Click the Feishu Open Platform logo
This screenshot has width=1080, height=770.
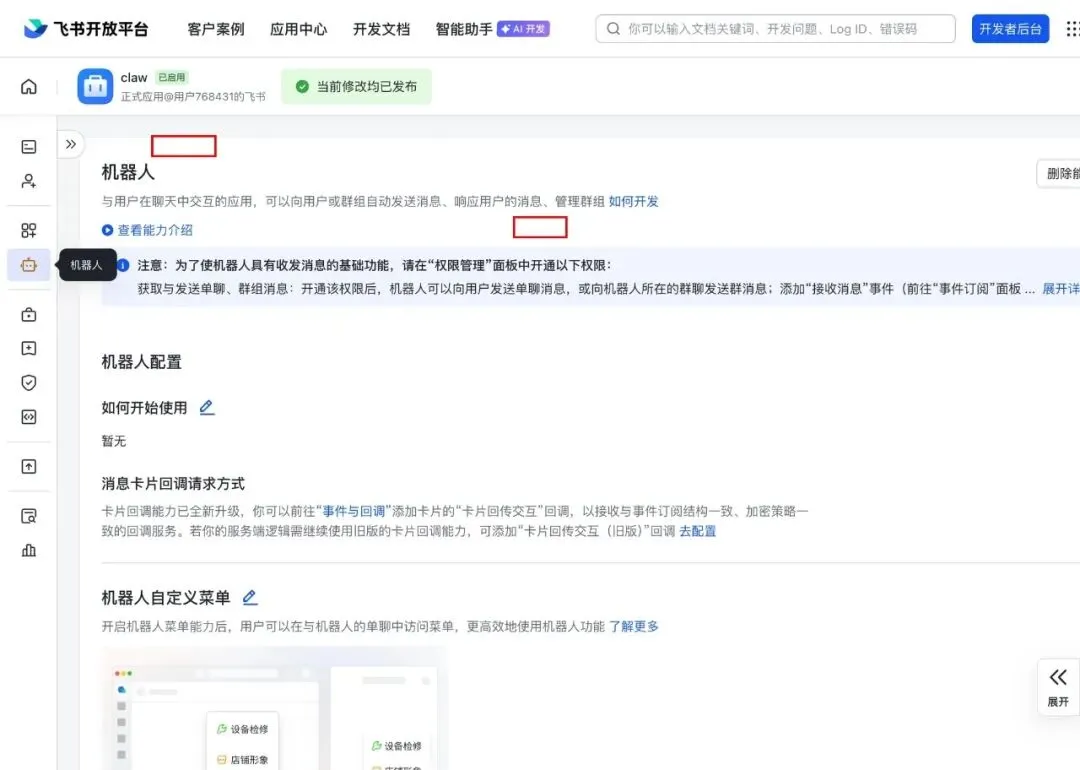tap(85, 29)
